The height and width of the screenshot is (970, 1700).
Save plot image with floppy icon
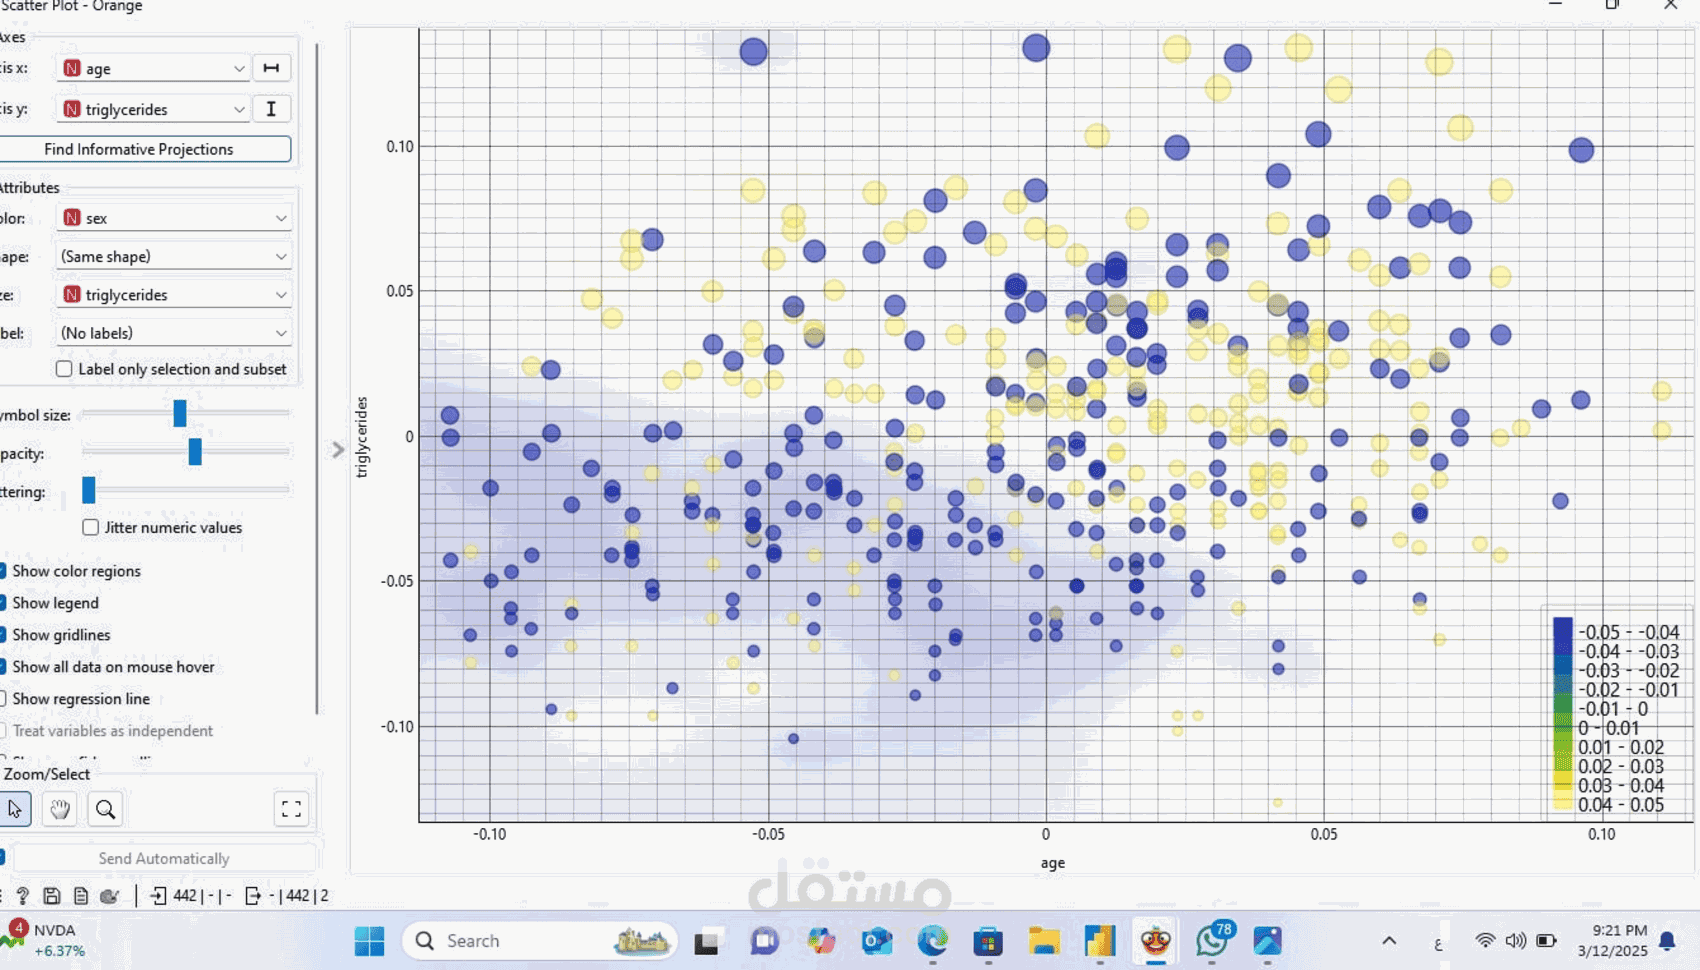pyautogui.click(x=51, y=896)
